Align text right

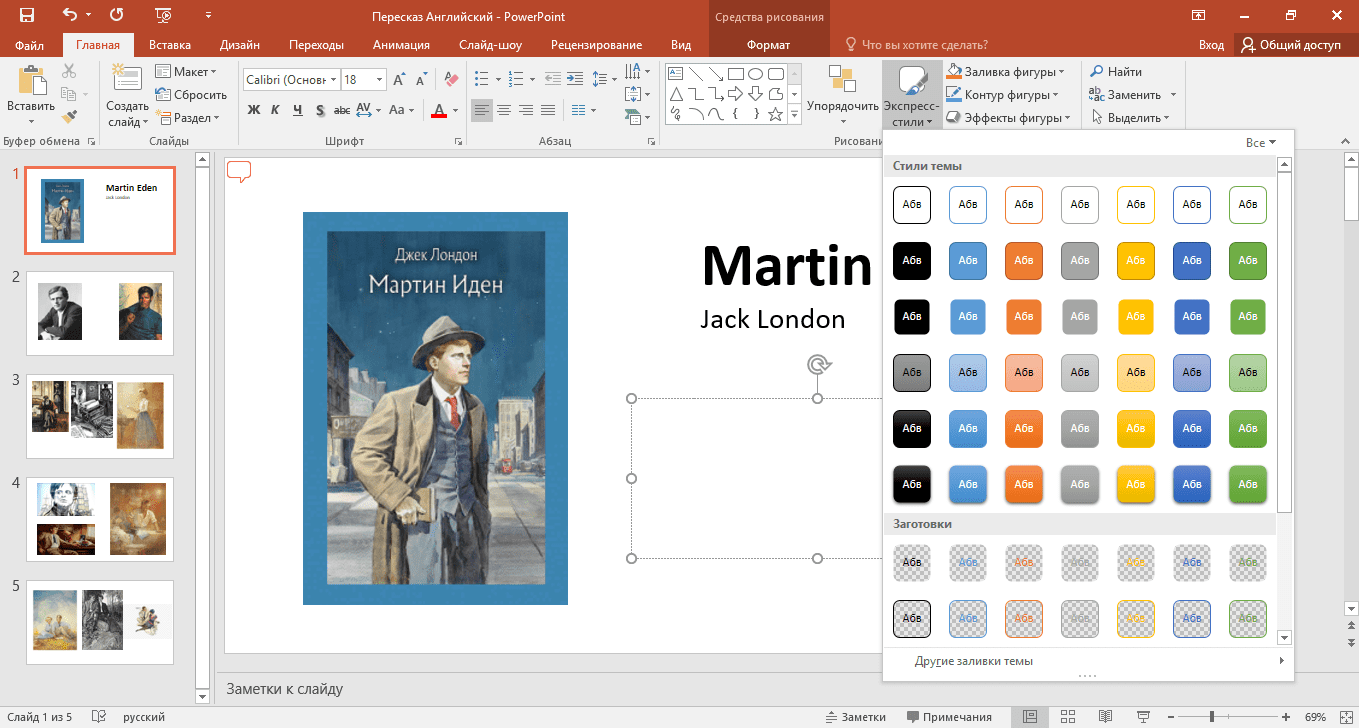(526, 110)
